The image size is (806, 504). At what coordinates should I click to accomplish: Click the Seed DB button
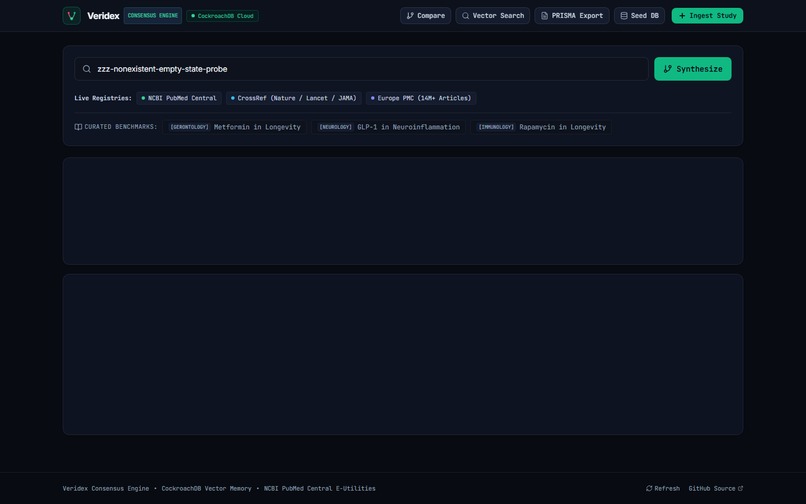point(639,15)
